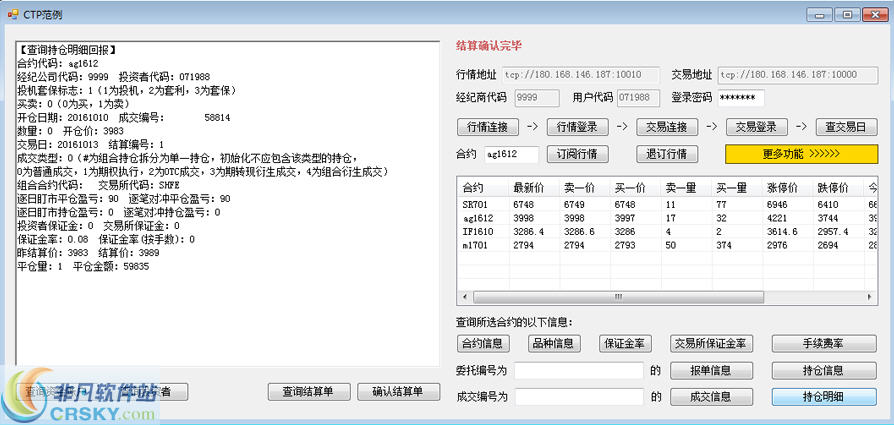The height and width of the screenshot is (425, 894).
Task: Click the 交易所保证金率 button
Action: point(711,343)
